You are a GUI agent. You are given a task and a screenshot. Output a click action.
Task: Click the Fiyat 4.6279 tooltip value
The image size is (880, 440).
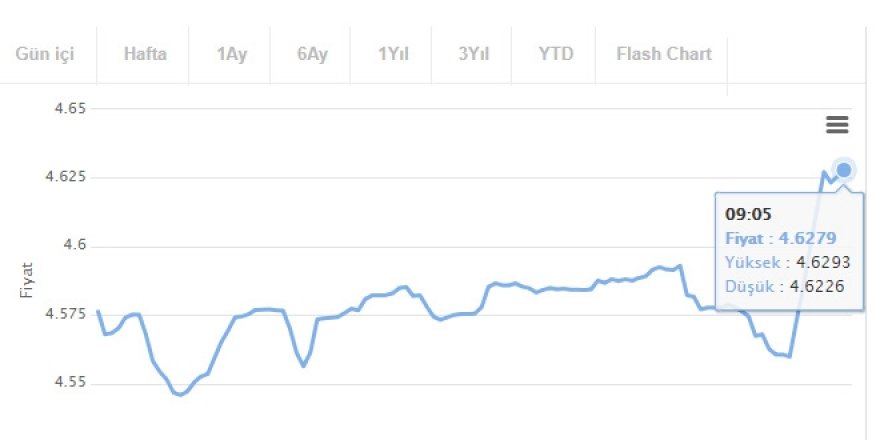tap(781, 238)
